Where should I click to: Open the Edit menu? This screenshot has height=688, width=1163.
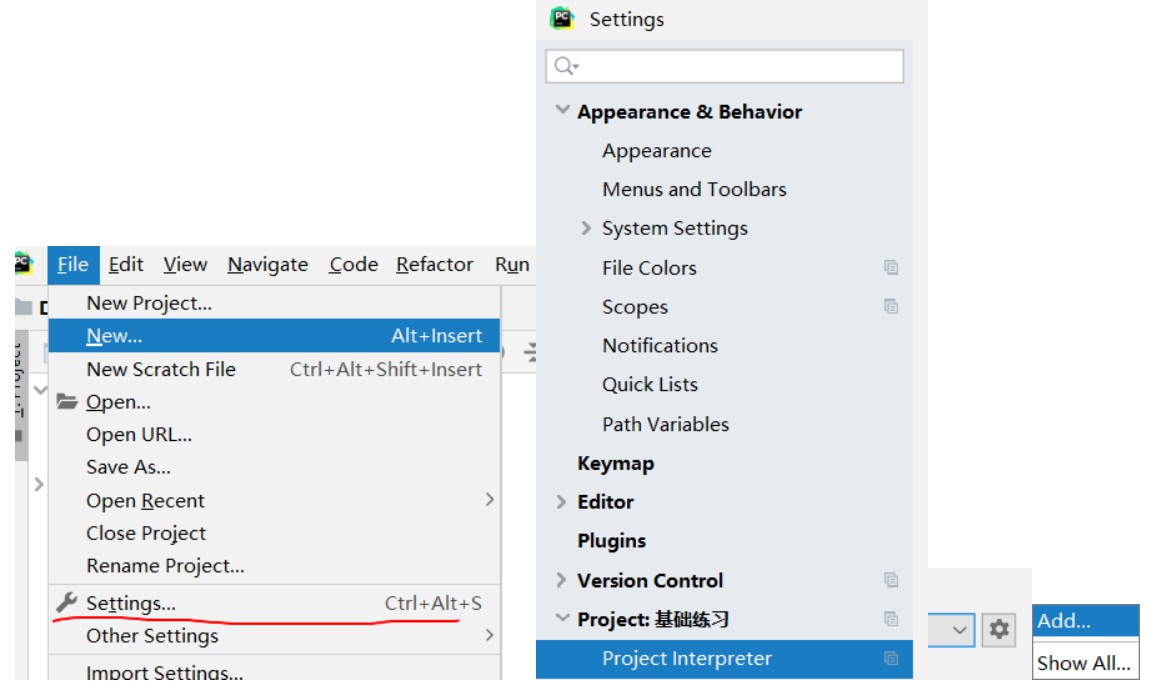[x=126, y=265]
